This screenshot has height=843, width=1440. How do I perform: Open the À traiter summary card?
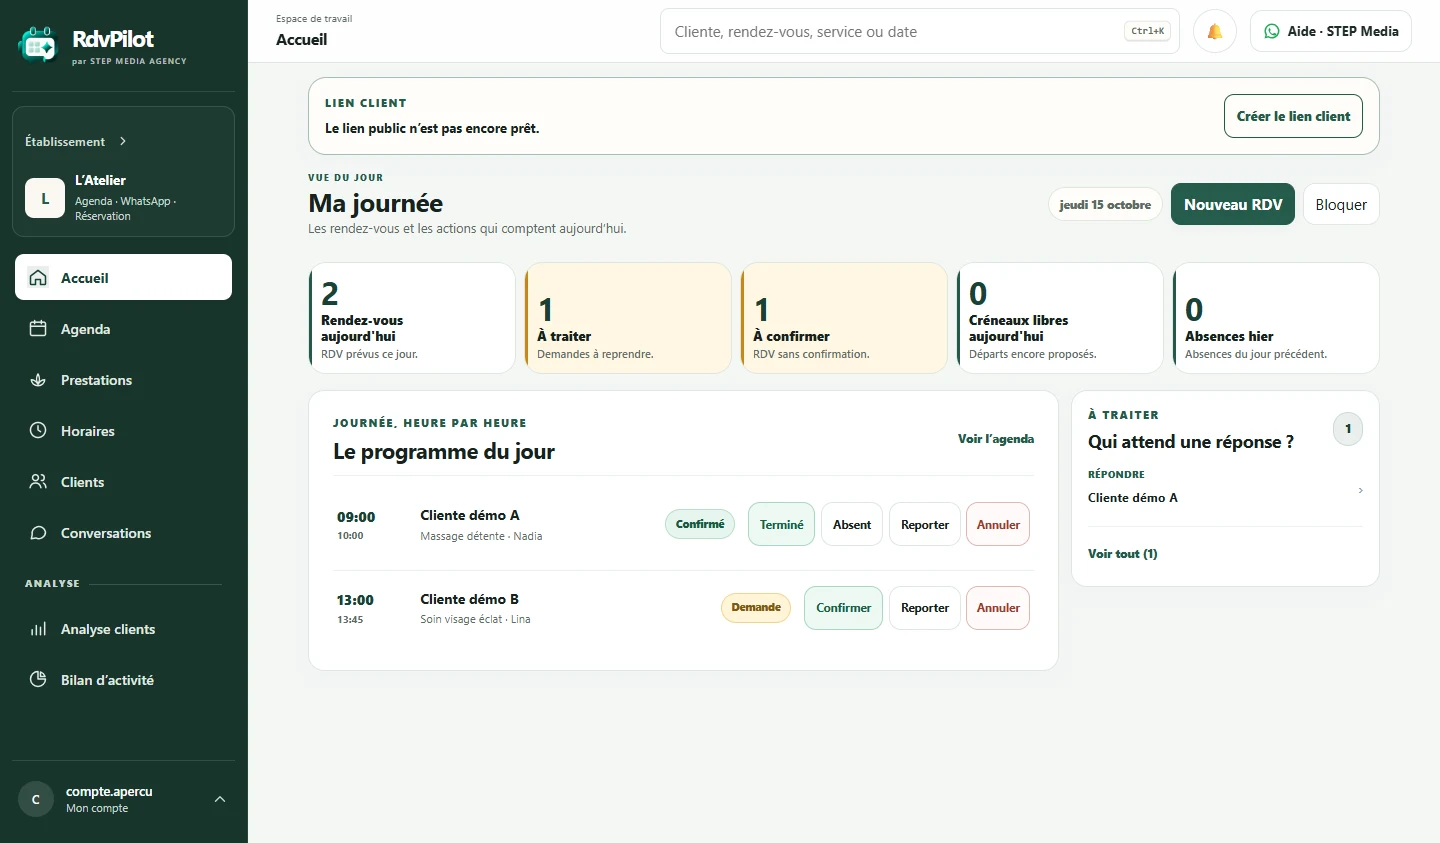pos(628,318)
